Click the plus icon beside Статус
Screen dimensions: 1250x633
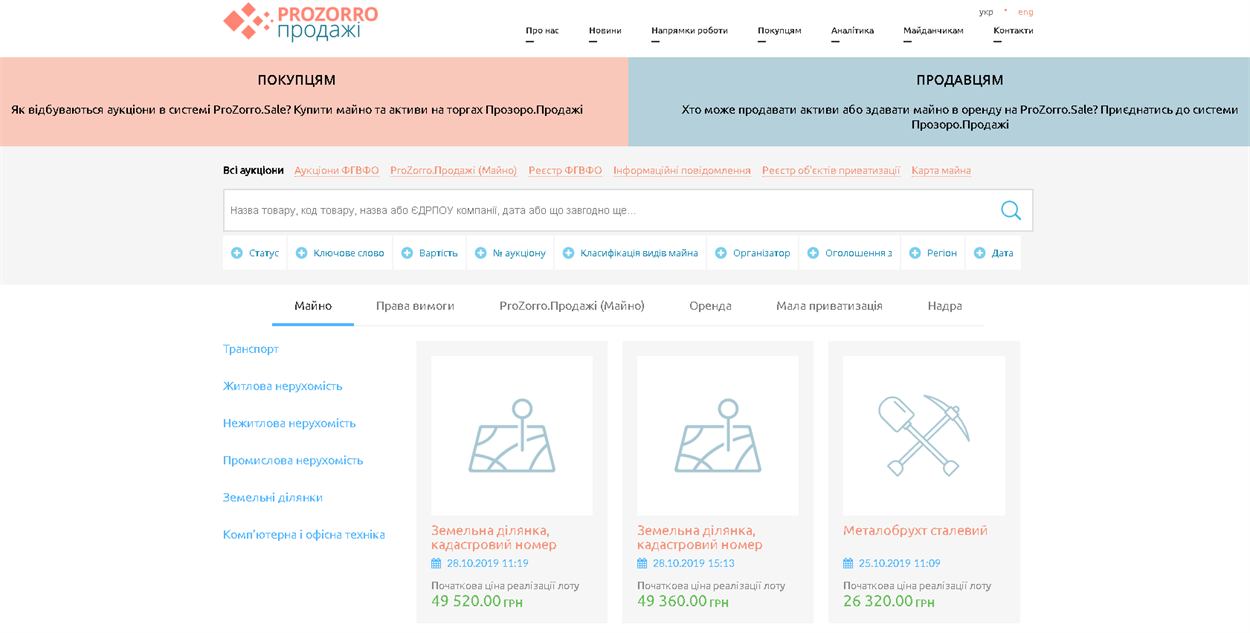point(237,253)
